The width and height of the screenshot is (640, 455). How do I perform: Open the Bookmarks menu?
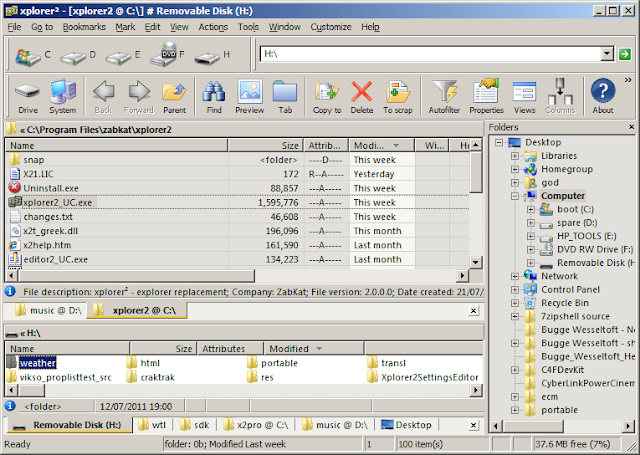[84, 27]
